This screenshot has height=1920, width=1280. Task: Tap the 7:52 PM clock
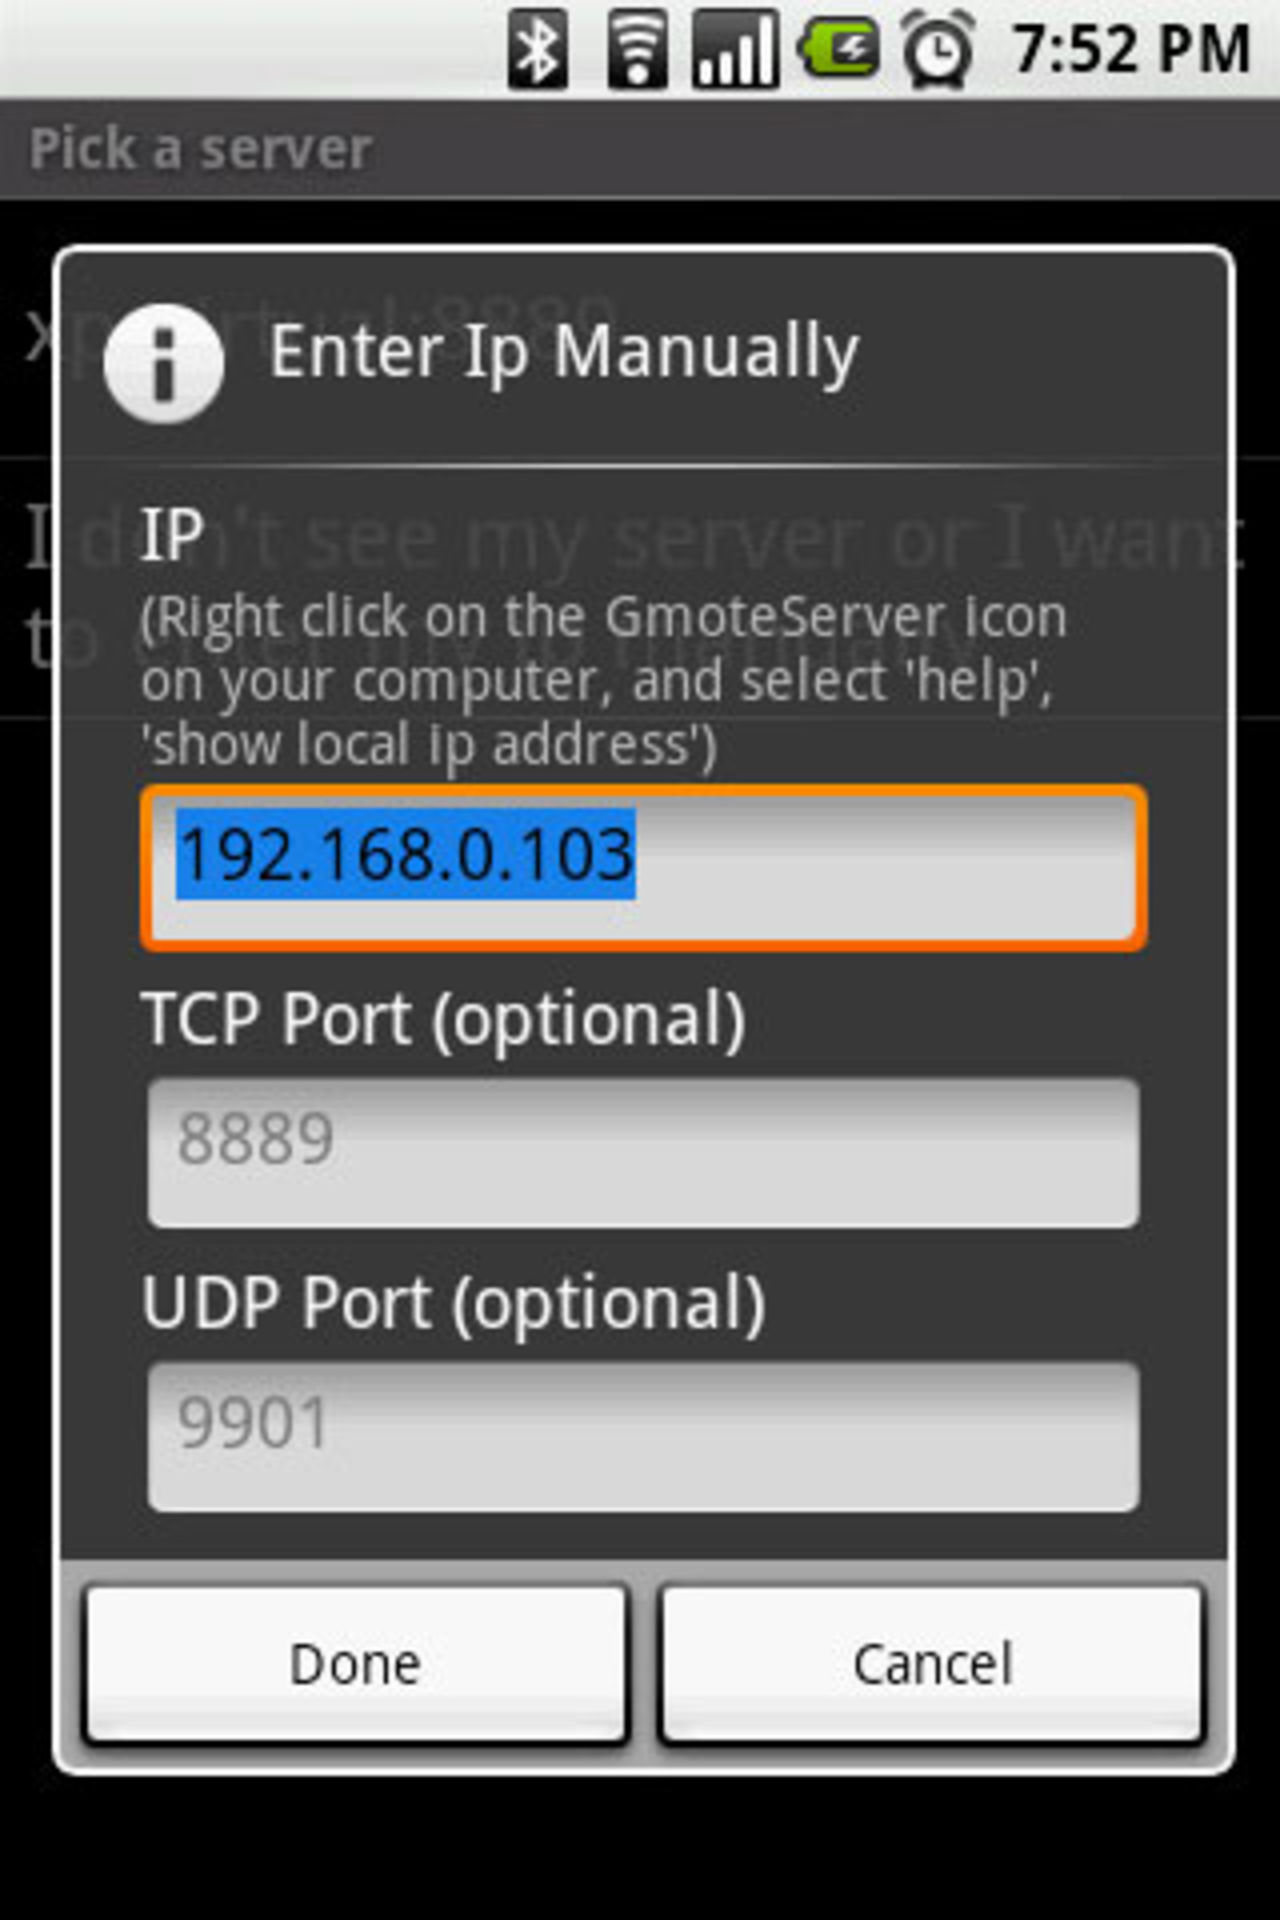1131,48
